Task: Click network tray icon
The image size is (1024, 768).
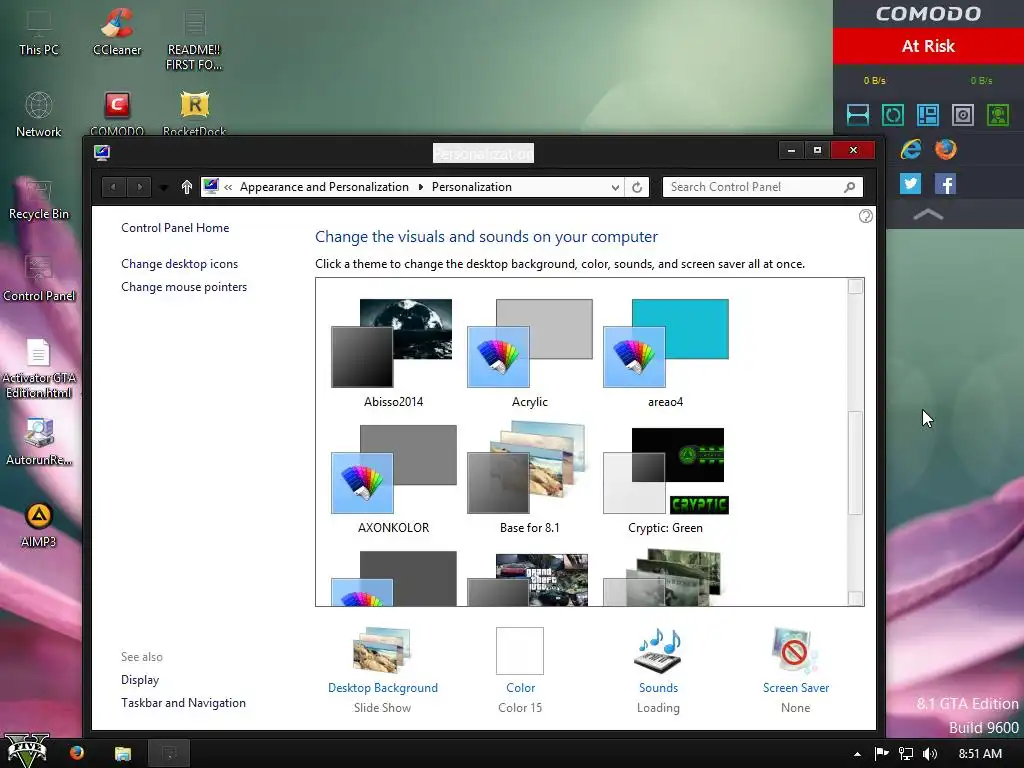Action: (906, 754)
